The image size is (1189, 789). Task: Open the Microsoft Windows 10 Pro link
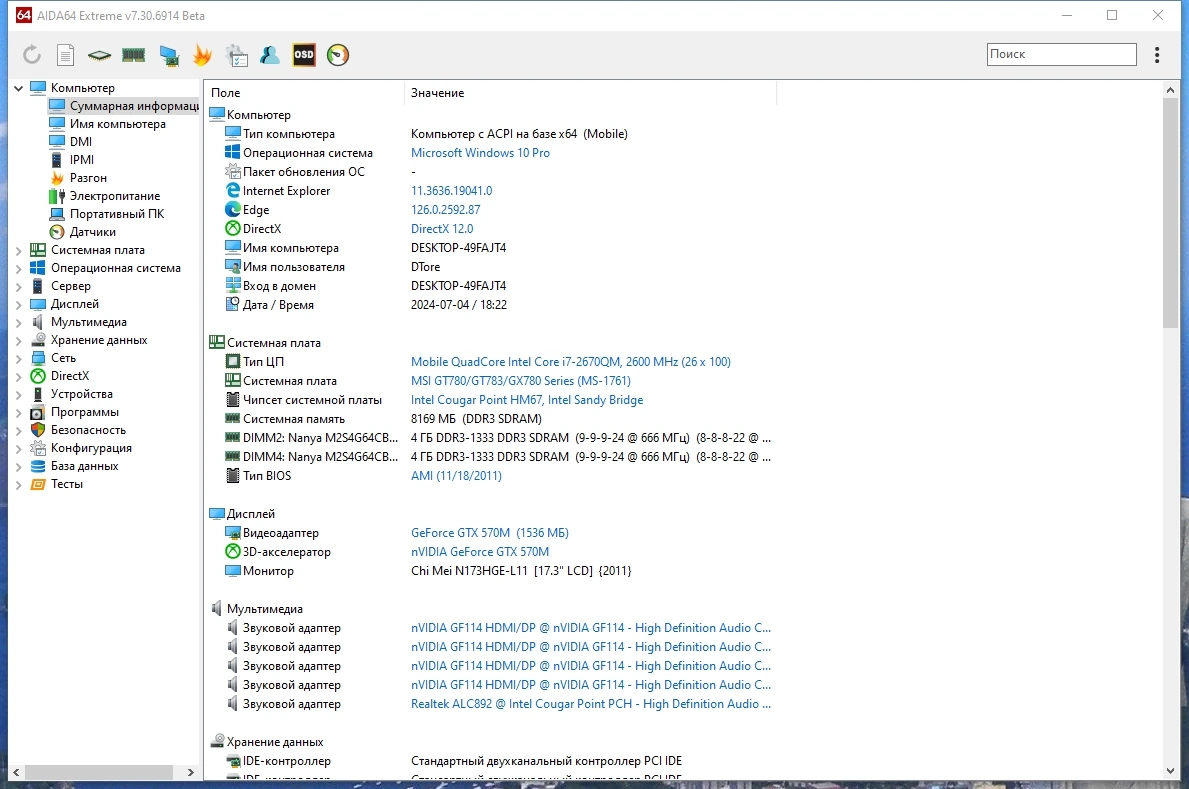pos(480,152)
